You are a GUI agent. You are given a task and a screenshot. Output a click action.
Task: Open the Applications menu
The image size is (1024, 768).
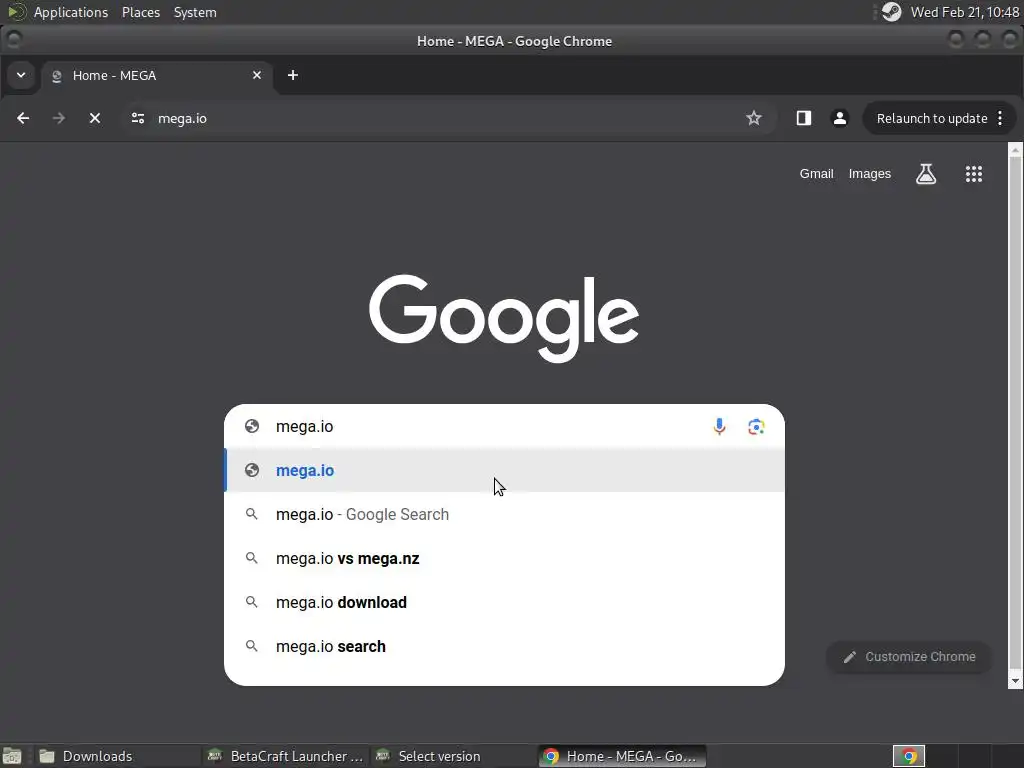[71, 12]
